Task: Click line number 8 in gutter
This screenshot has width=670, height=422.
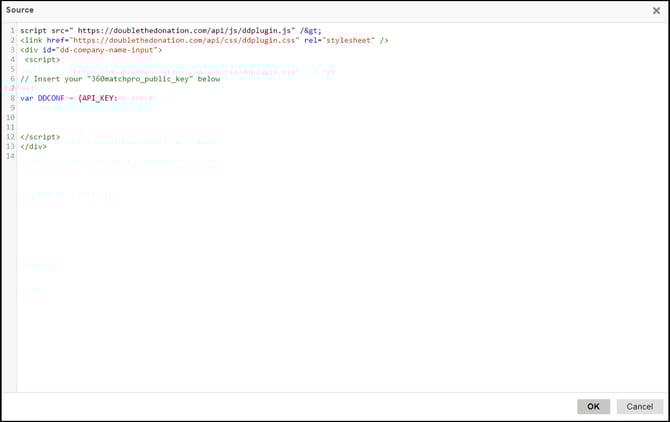Action: (x=11, y=98)
